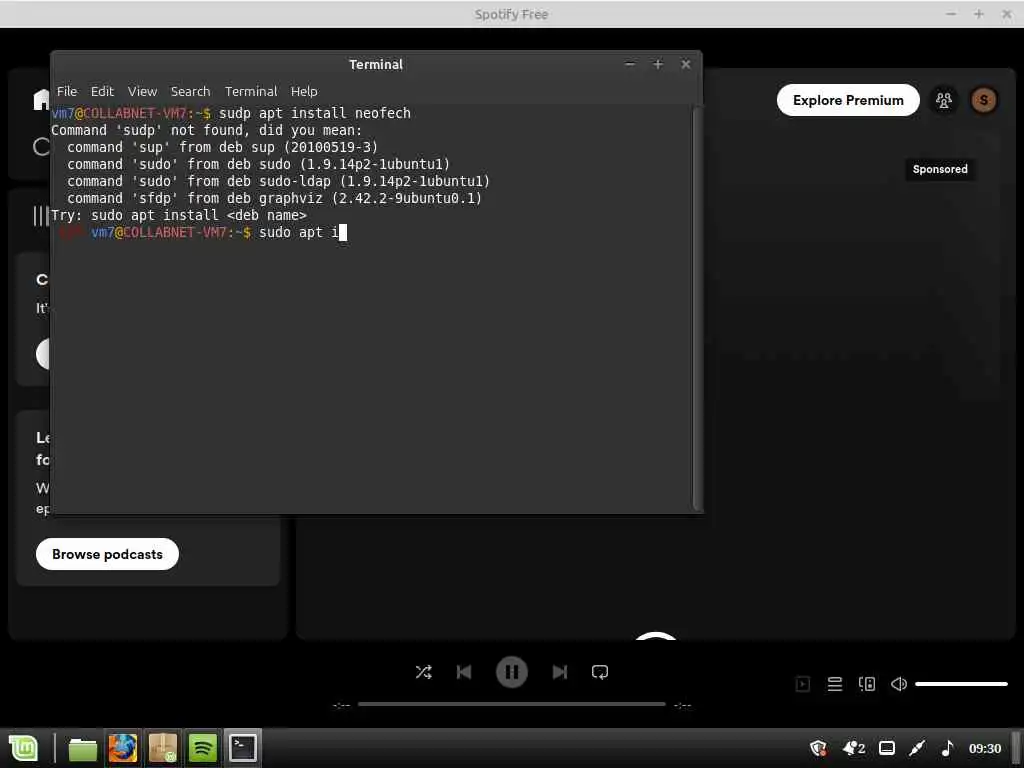Open the Terminal Edit menu
The height and width of the screenshot is (768, 1024).
click(102, 91)
